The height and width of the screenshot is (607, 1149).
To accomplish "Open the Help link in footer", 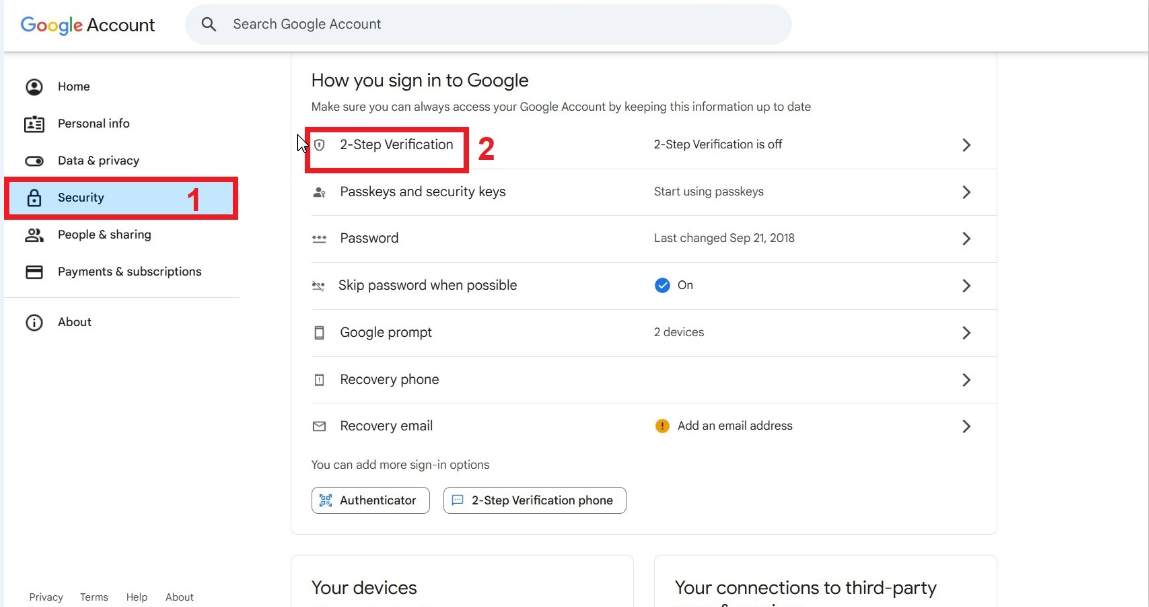I will [x=136, y=597].
